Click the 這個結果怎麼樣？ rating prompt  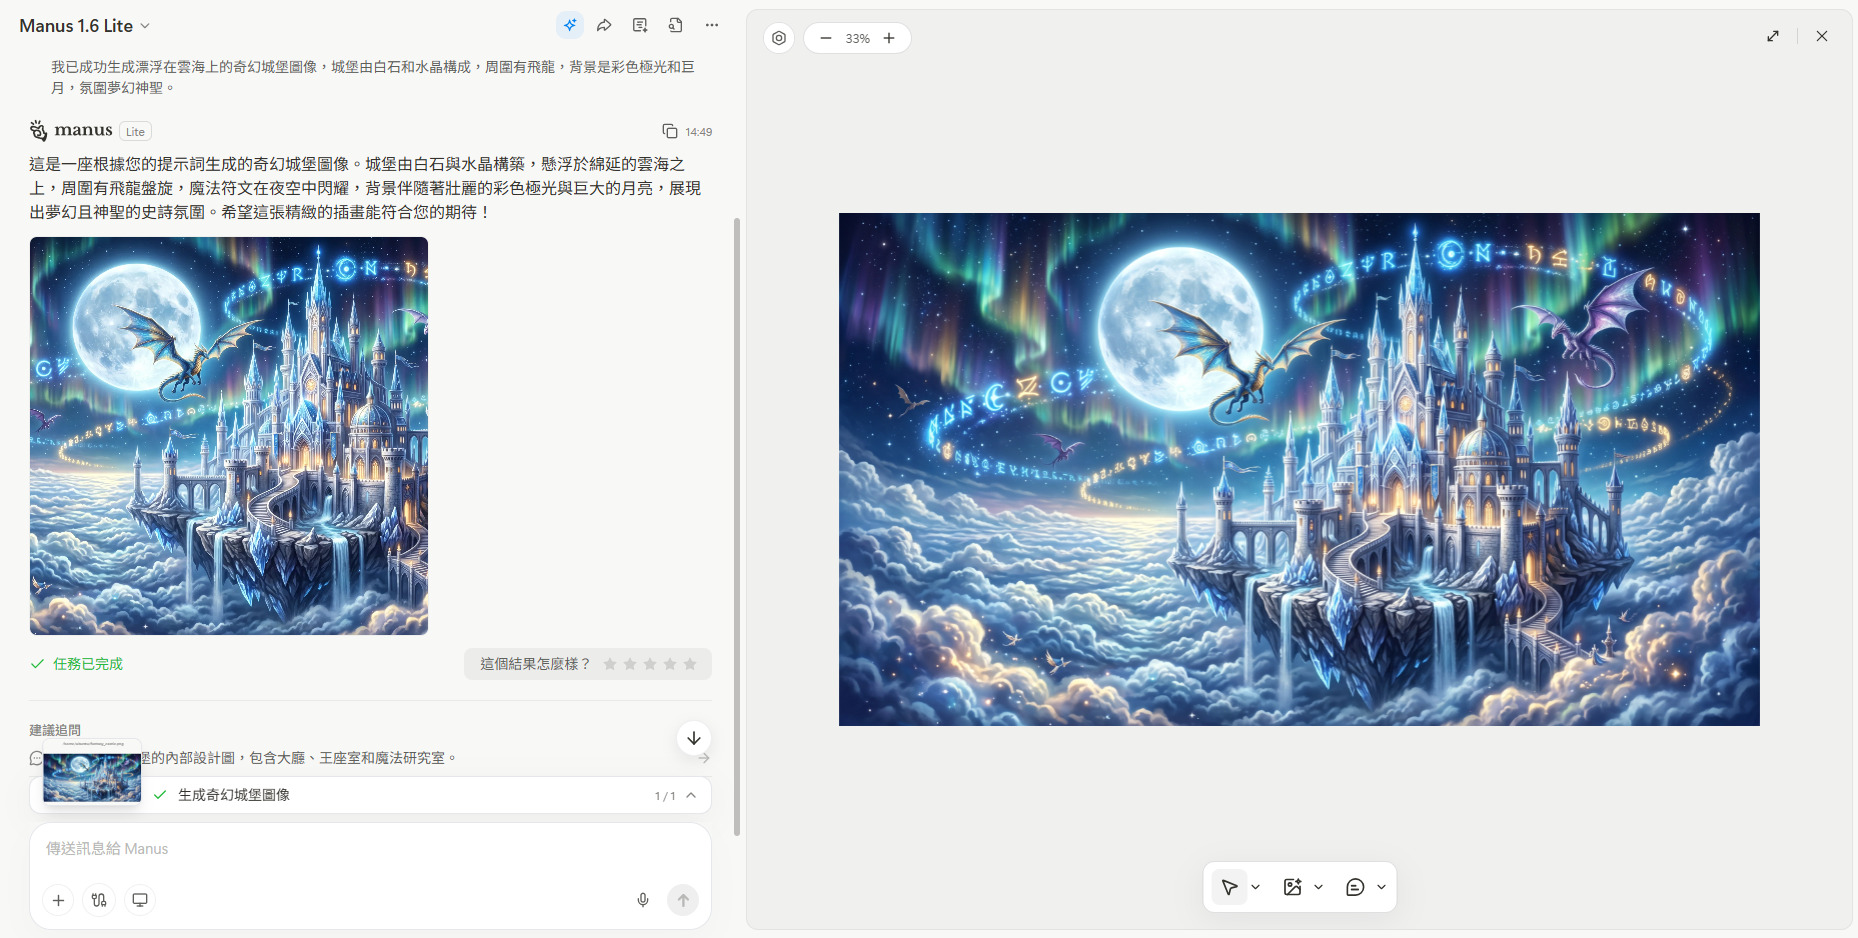coord(535,664)
